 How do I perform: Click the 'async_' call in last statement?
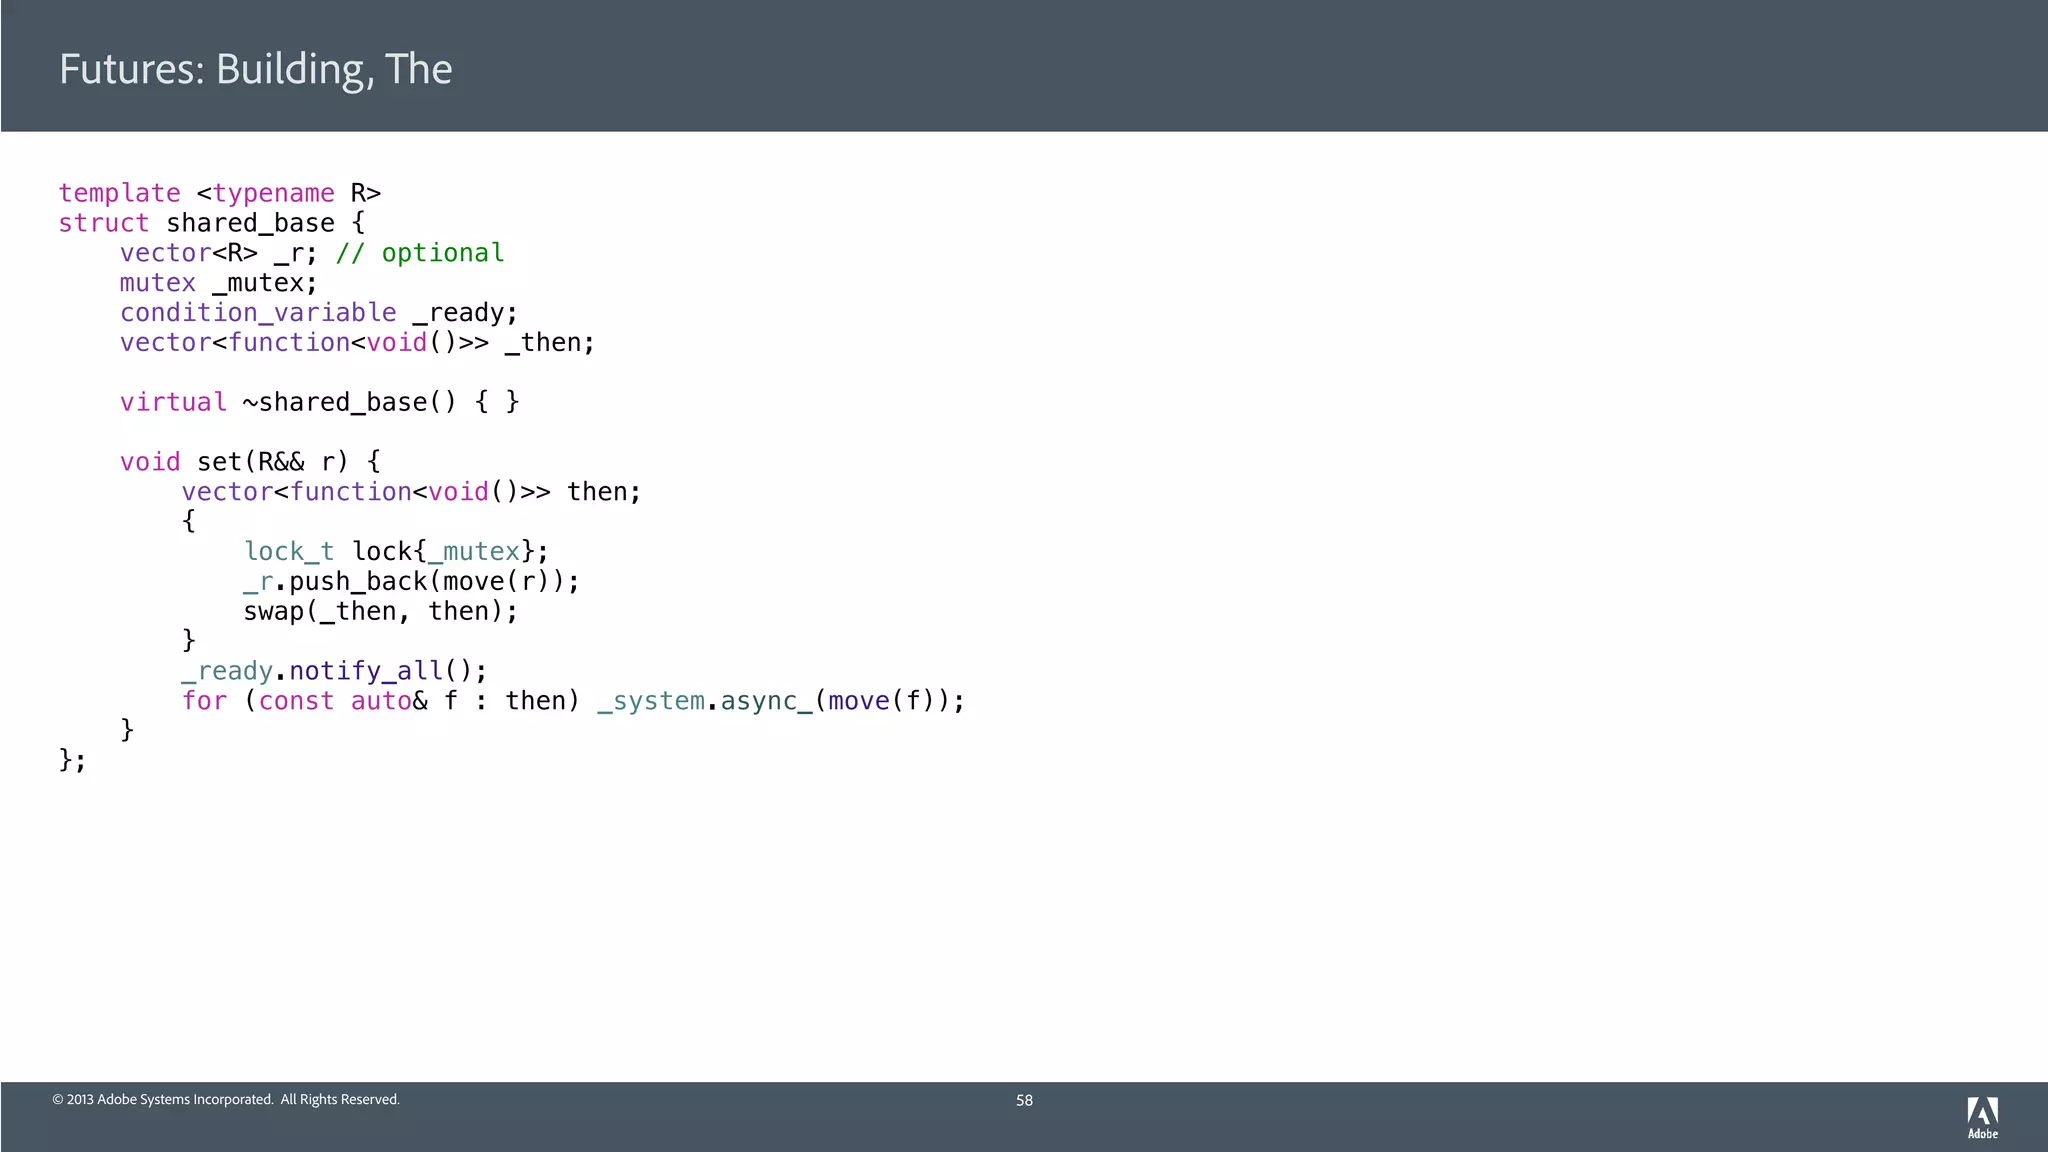(766, 701)
